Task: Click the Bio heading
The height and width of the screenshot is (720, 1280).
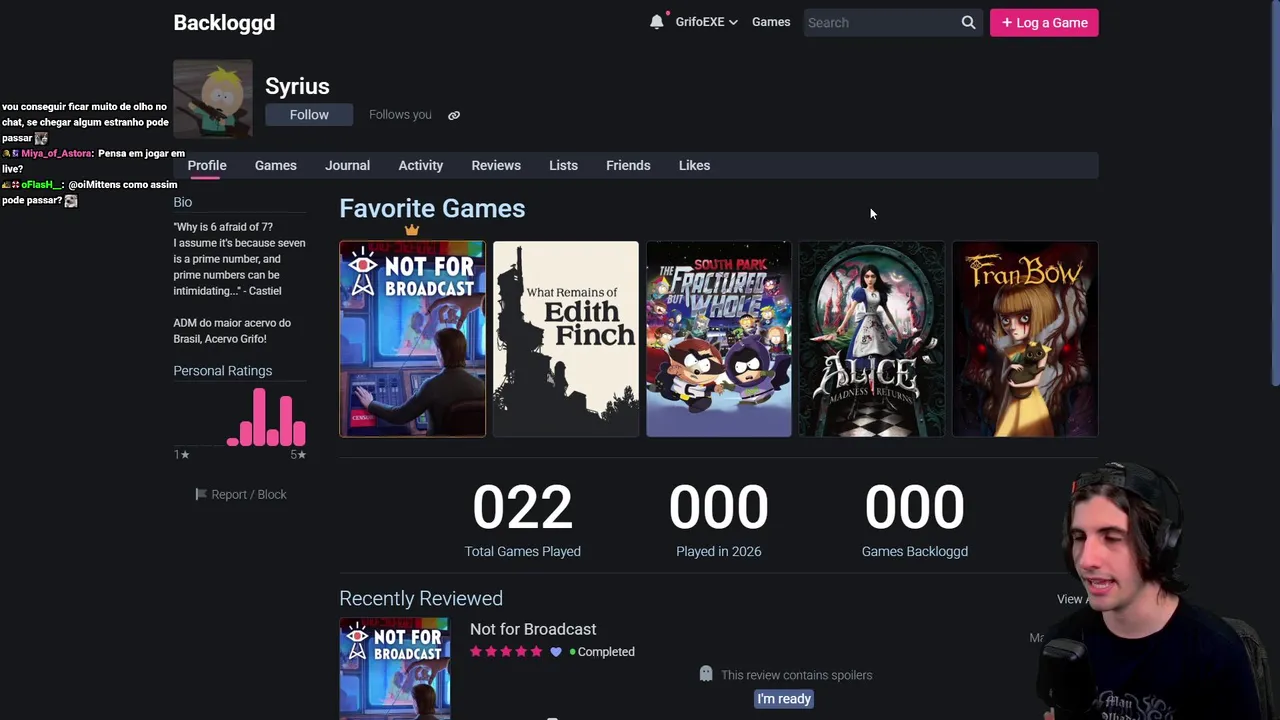Action: click(183, 202)
